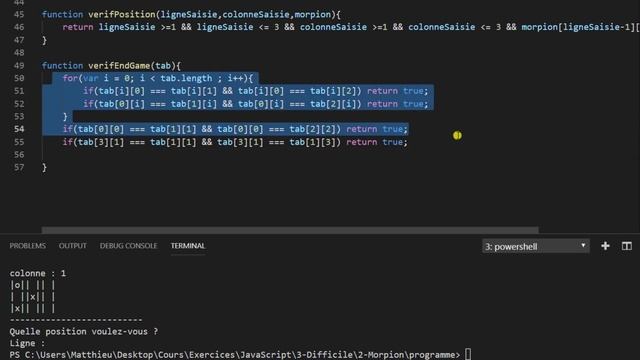Click 'tab[2][i]' on line 52
The height and width of the screenshot is (360, 640).
tap(333, 104)
